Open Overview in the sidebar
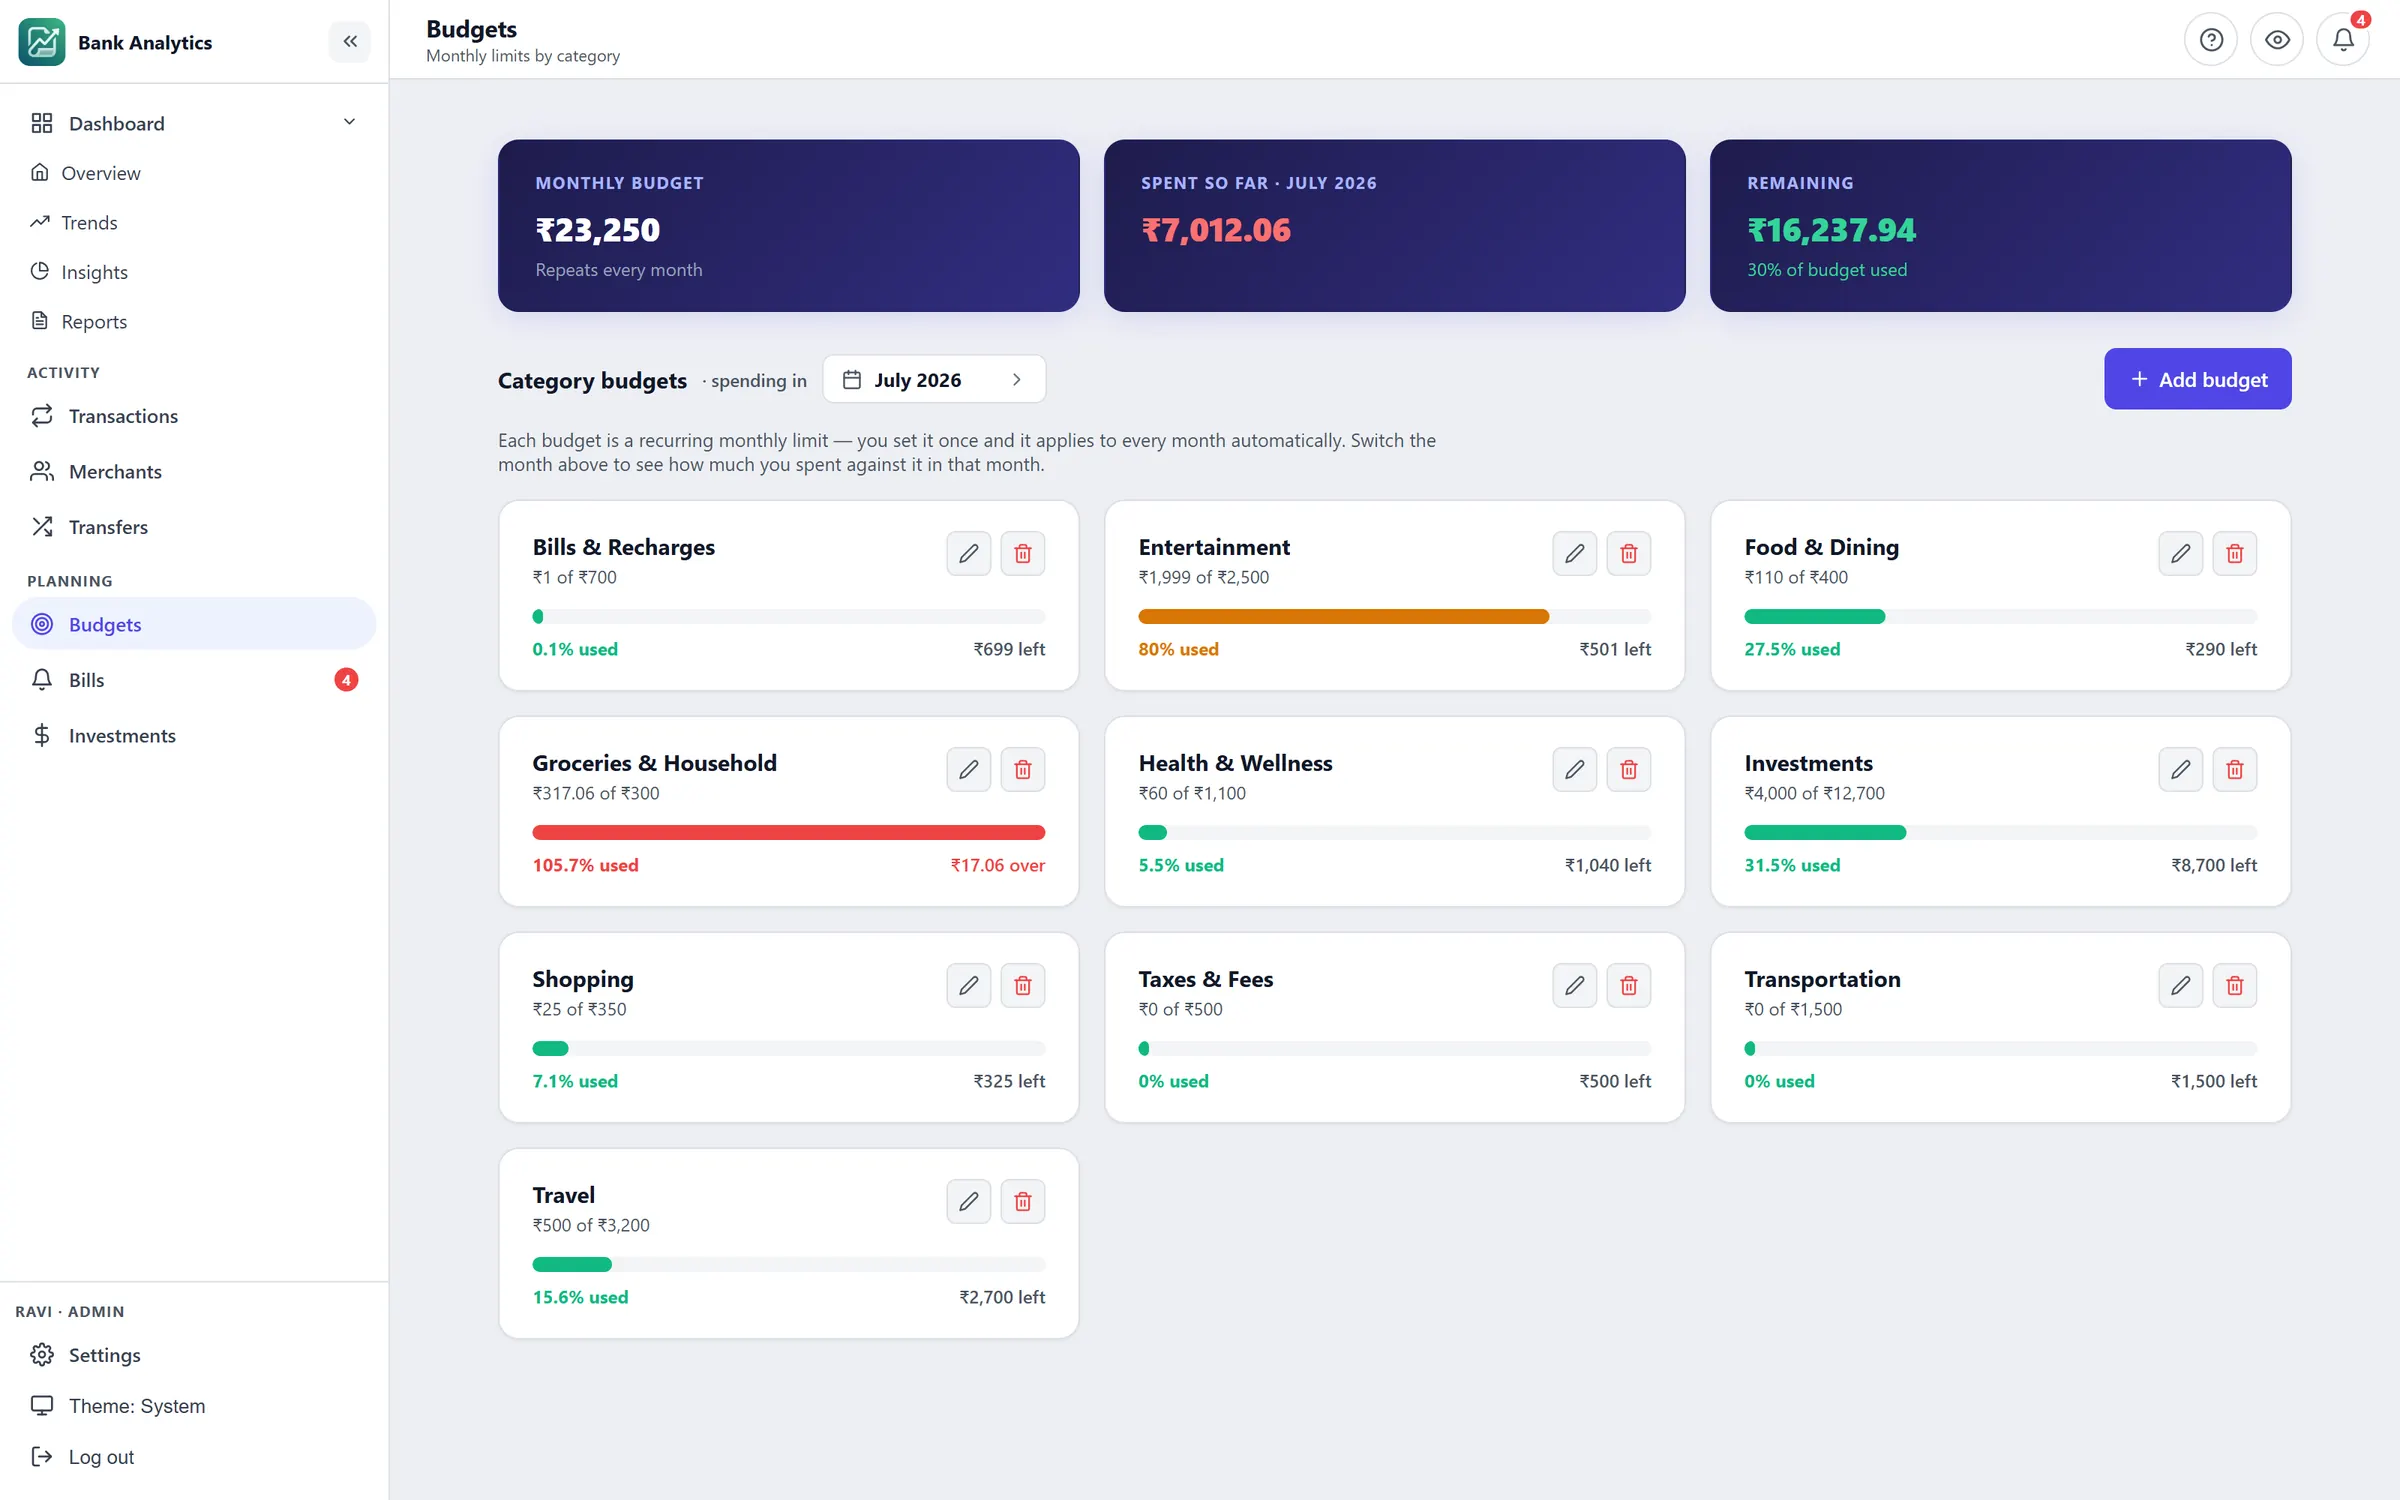 click(193, 173)
